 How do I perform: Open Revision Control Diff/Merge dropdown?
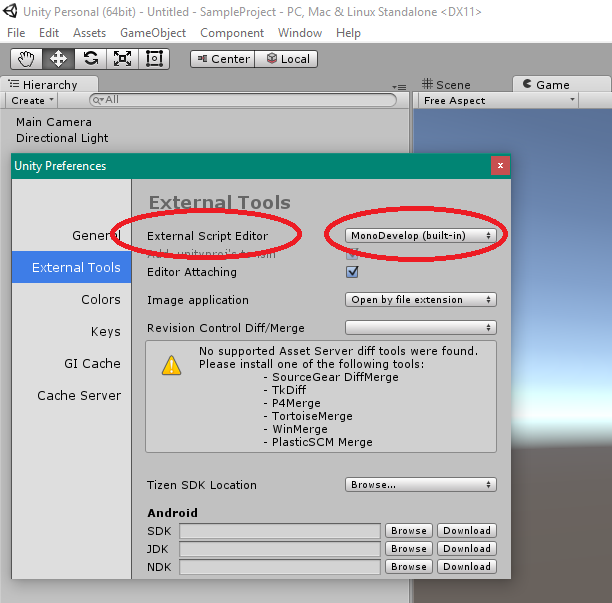point(421,328)
